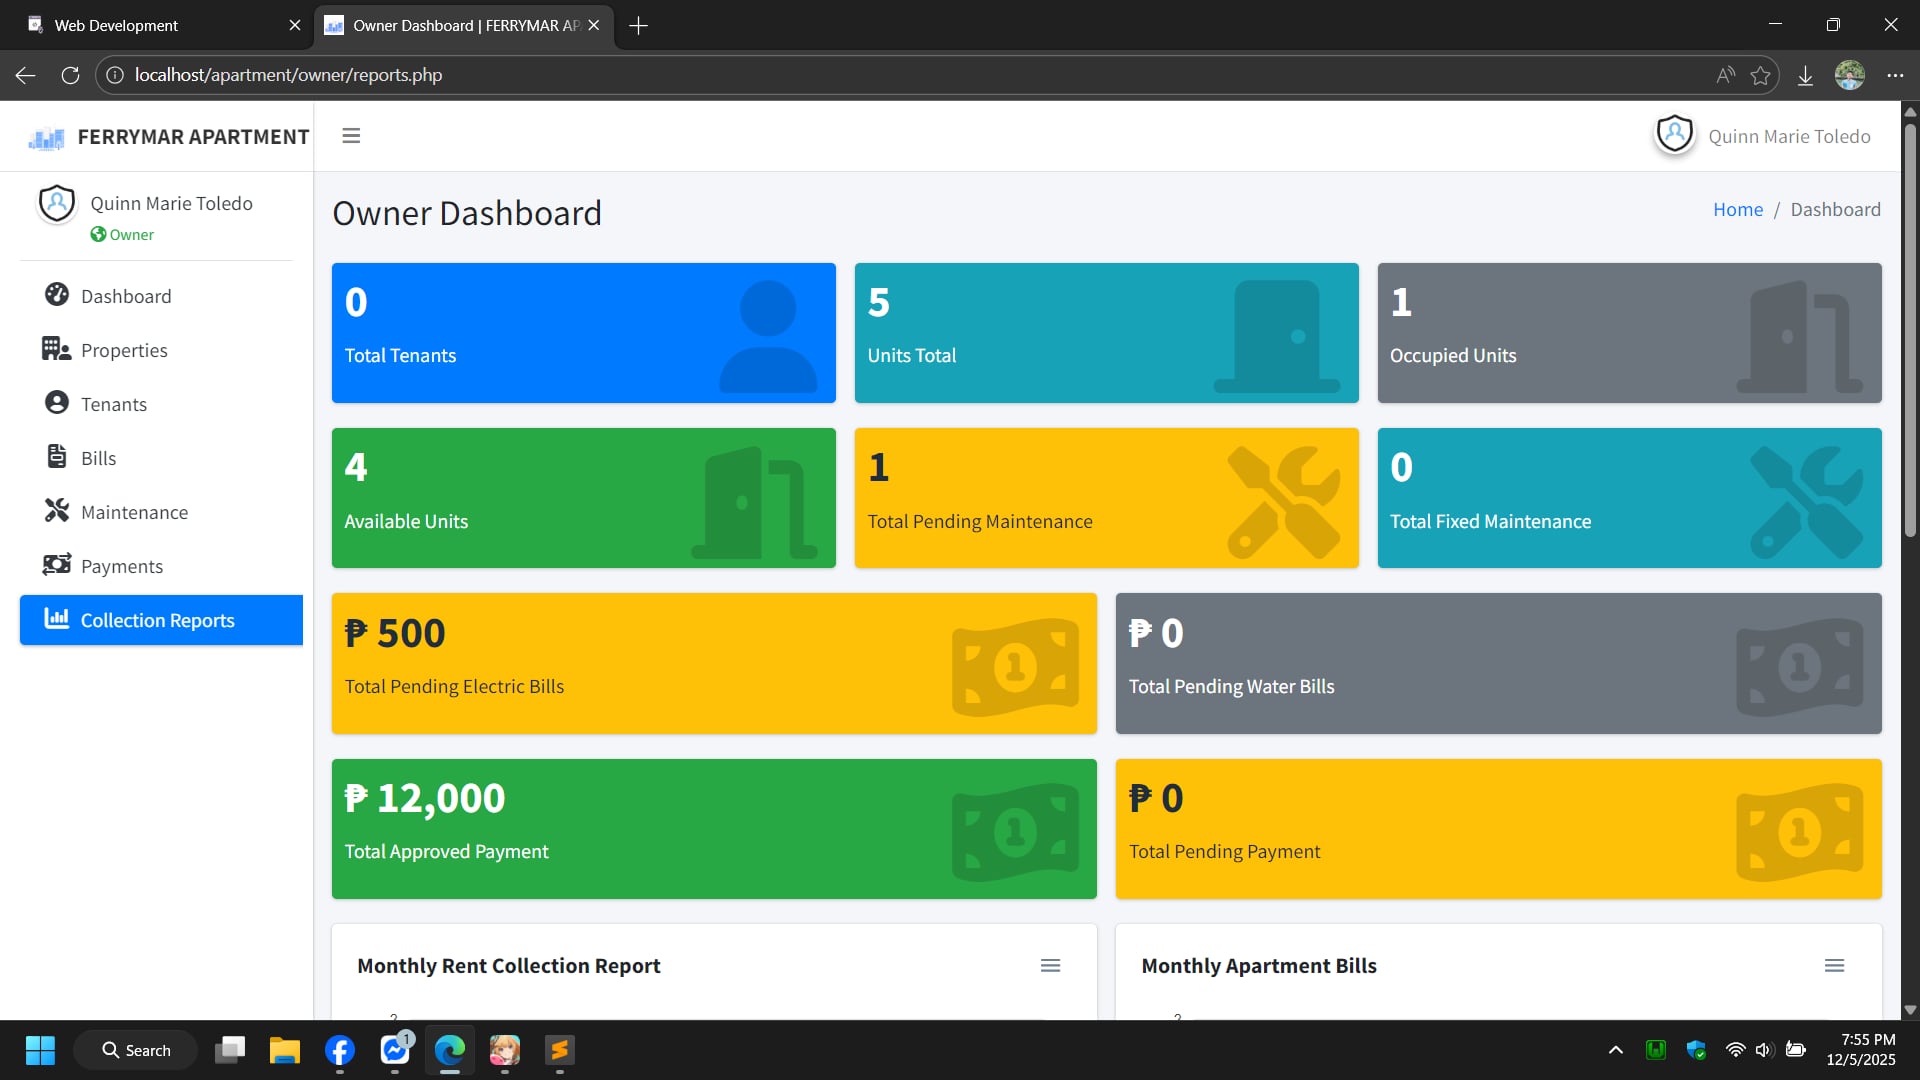Click the Bills invoice icon
The height and width of the screenshot is (1080, 1920).
[57, 457]
